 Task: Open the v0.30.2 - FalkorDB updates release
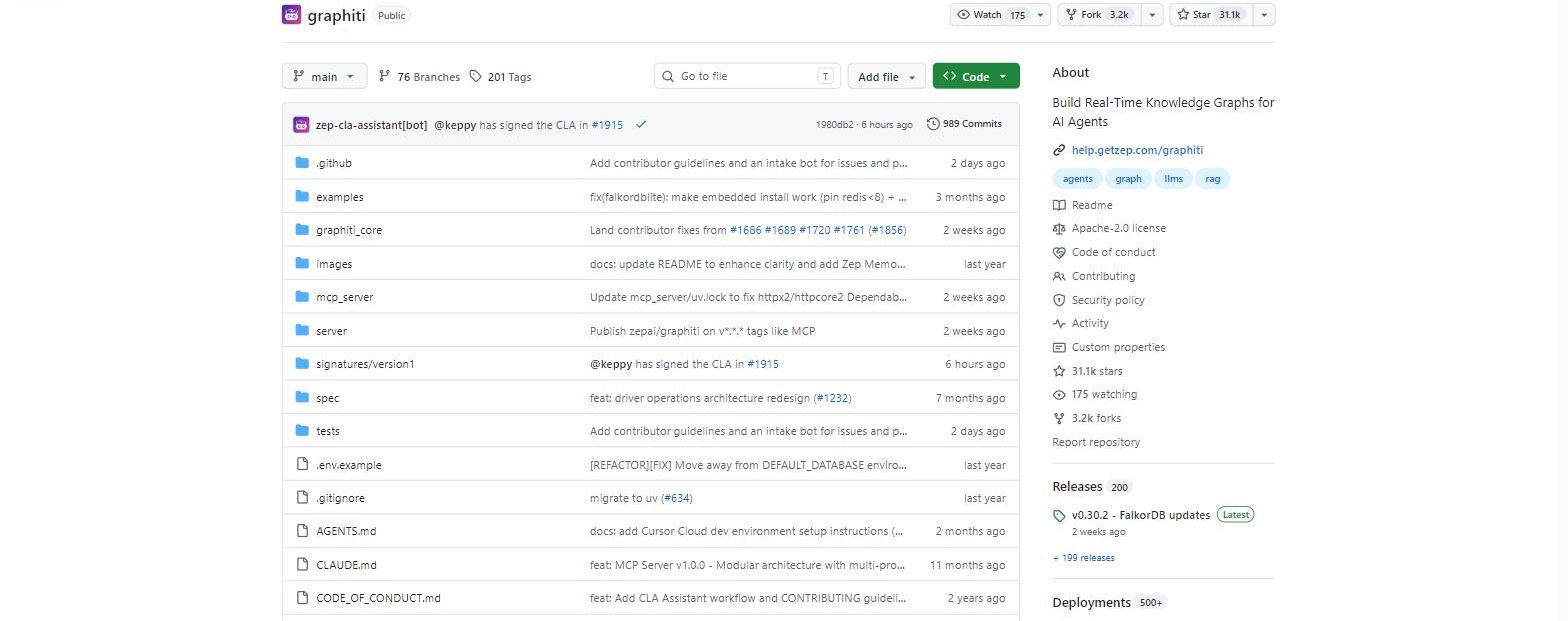(x=1141, y=516)
